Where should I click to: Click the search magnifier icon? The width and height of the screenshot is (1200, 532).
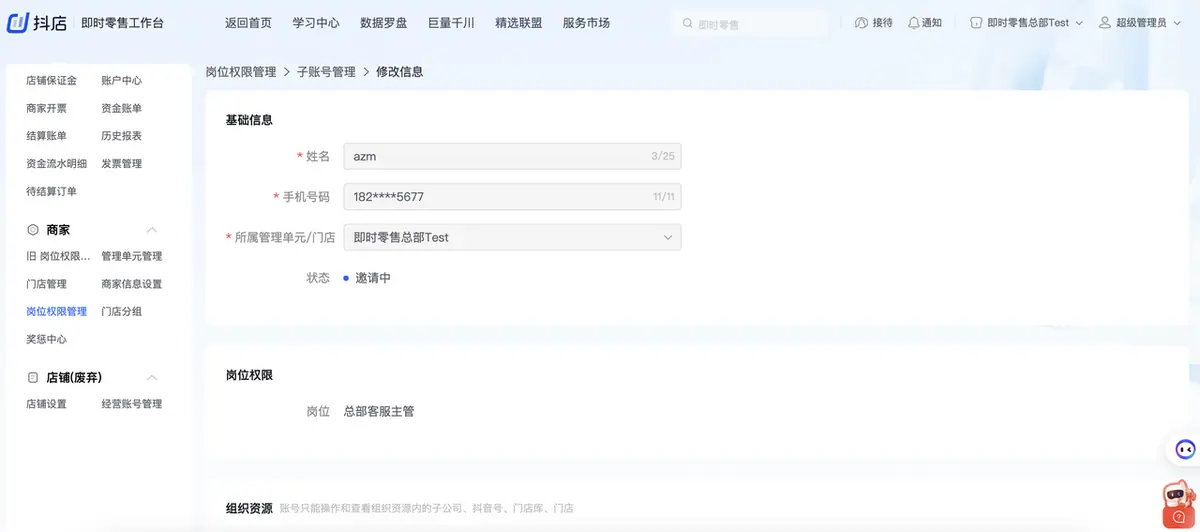686,23
